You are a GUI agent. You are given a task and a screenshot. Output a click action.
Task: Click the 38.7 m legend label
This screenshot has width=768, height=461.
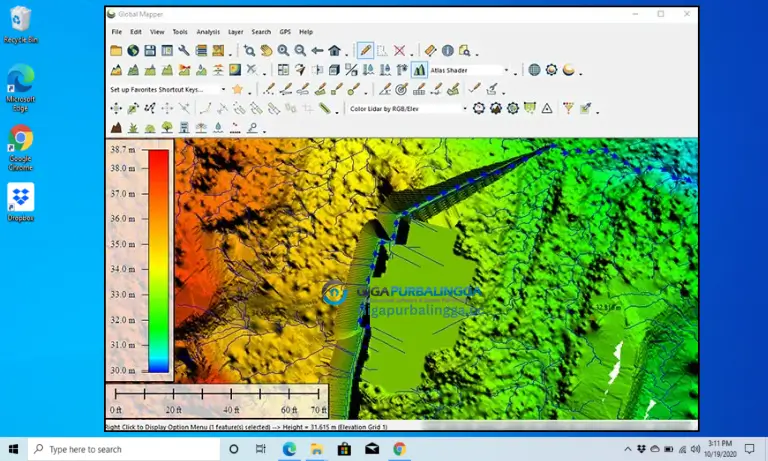122,149
